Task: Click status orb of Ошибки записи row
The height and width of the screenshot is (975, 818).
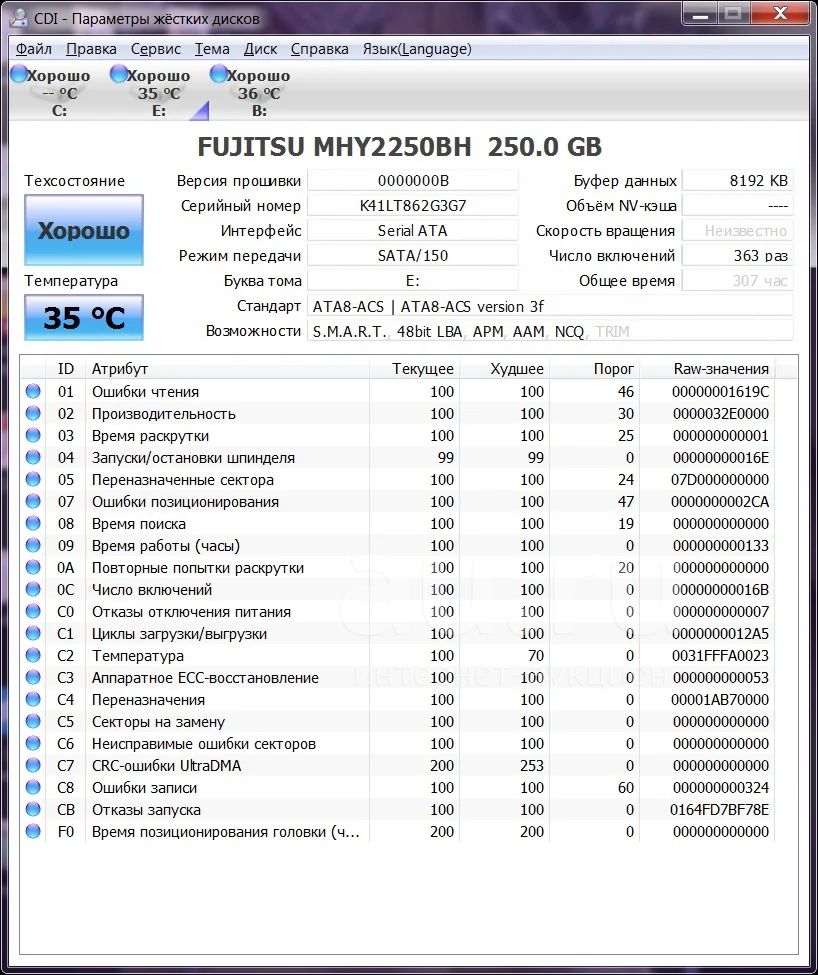Action: point(33,787)
